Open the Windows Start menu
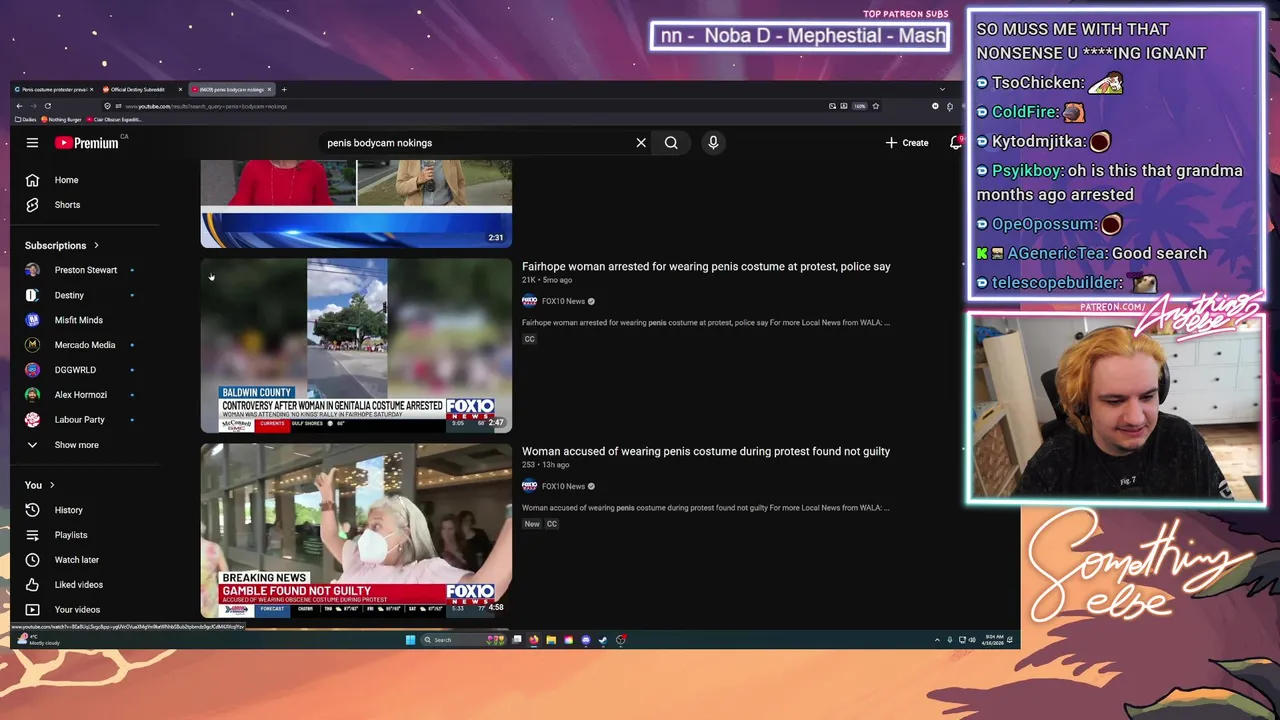The width and height of the screenshot is (1280, 720). [x=410, y=640]
